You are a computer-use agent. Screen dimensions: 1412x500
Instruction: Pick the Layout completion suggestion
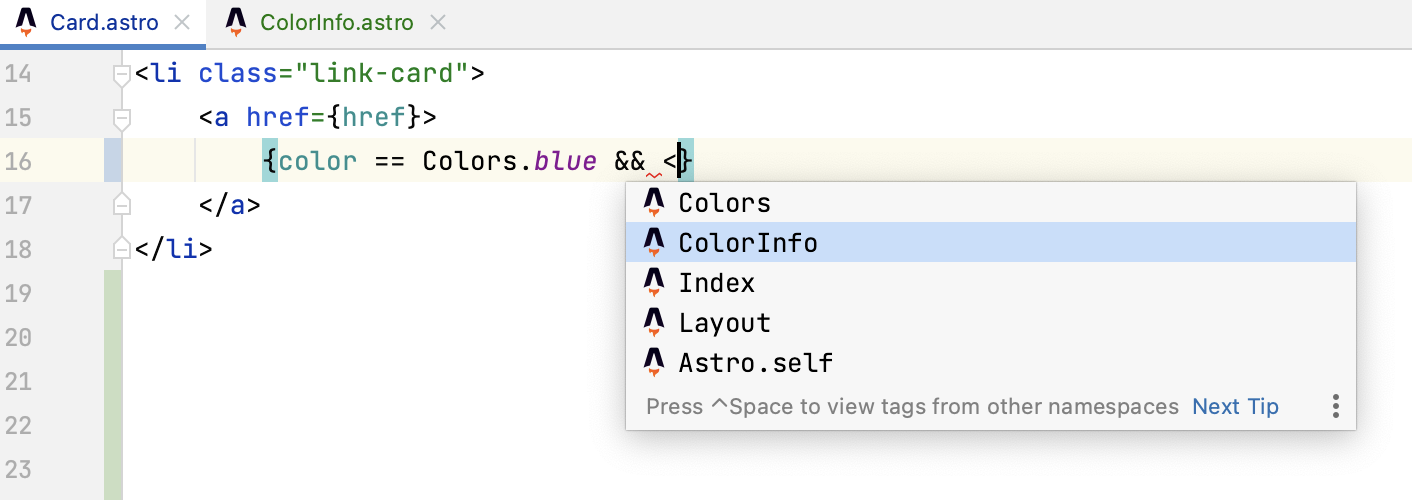724,323
